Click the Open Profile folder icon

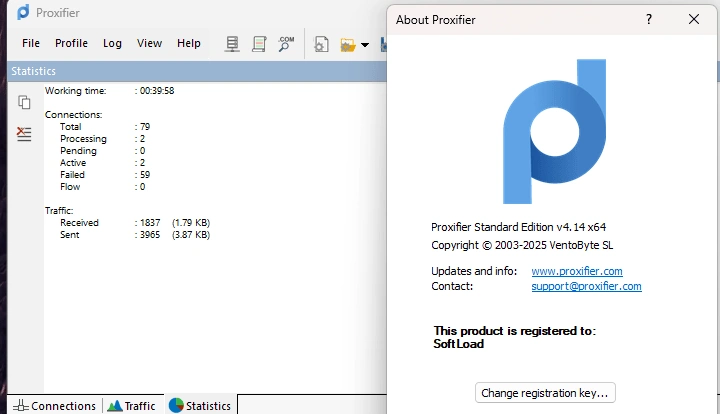[x=348, y=45]
